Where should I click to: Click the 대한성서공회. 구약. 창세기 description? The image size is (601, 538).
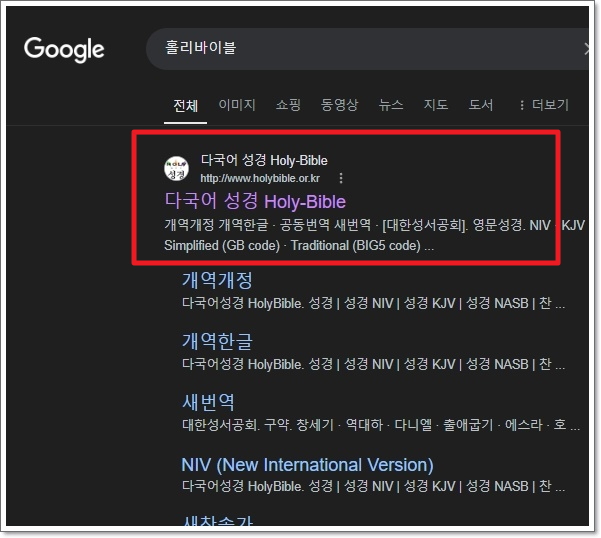(381, 425)
